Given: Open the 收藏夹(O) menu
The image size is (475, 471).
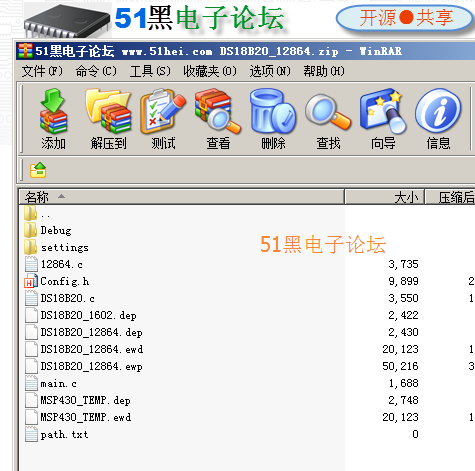Looking at the screenshot, I should tap(210, 71).
